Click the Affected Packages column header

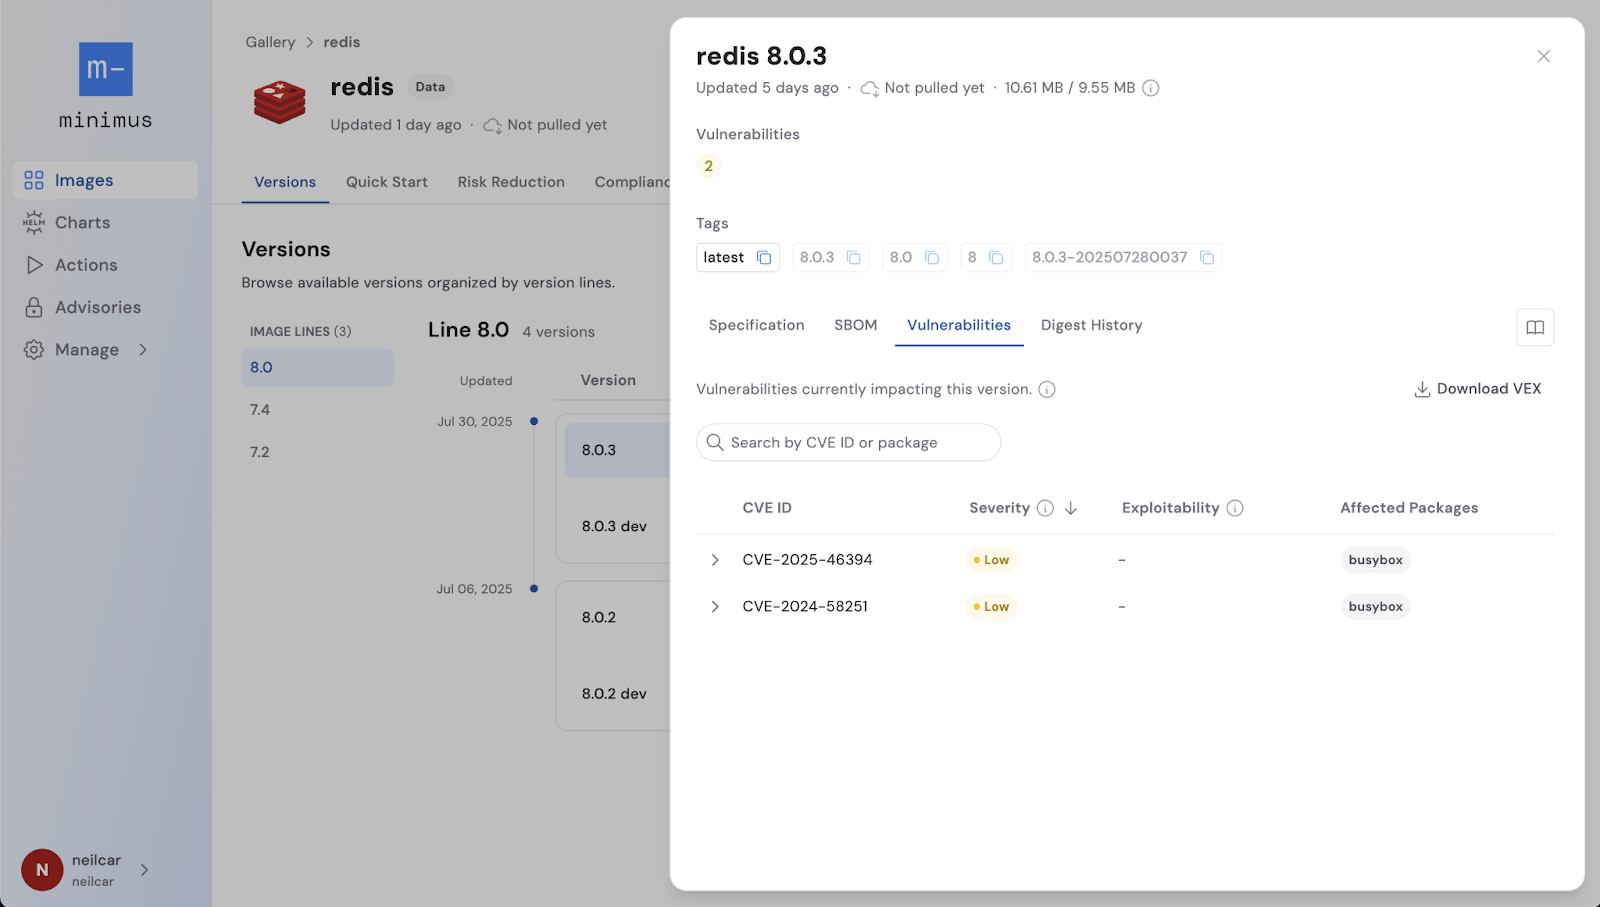pyautogui.click(x=1409, y=508)
